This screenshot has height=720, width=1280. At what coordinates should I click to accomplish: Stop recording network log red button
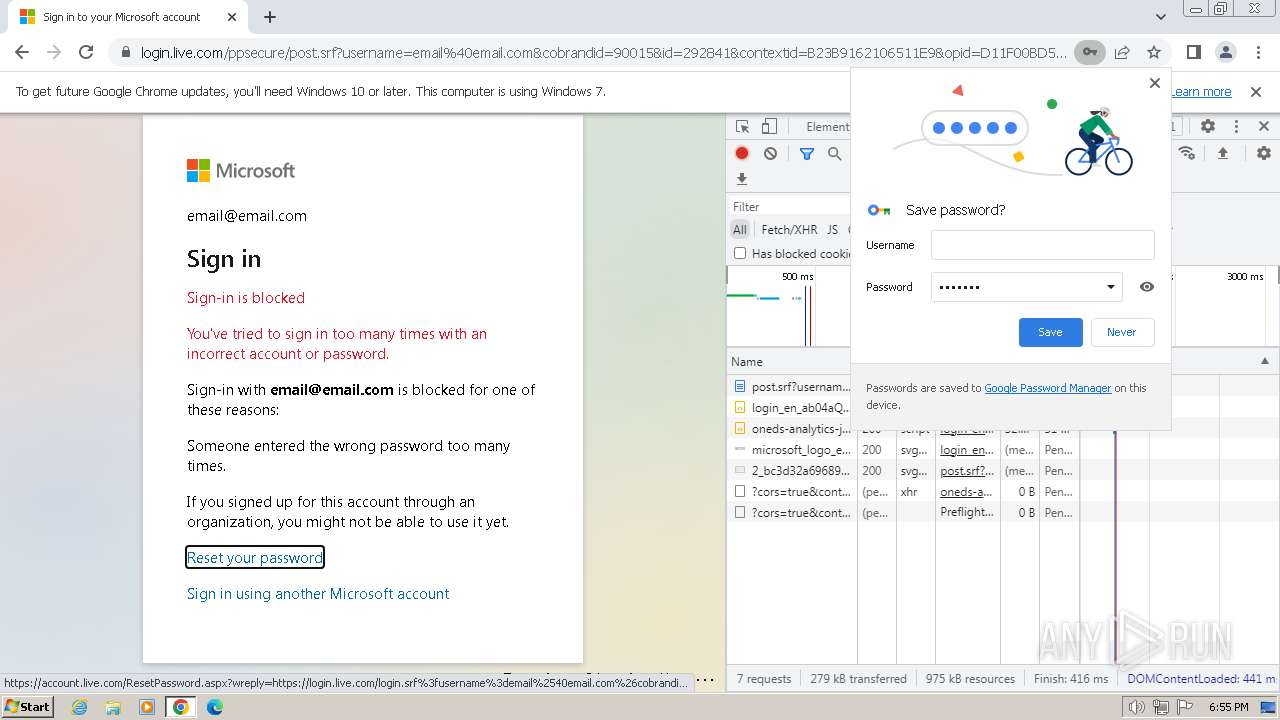coord(742,153)
